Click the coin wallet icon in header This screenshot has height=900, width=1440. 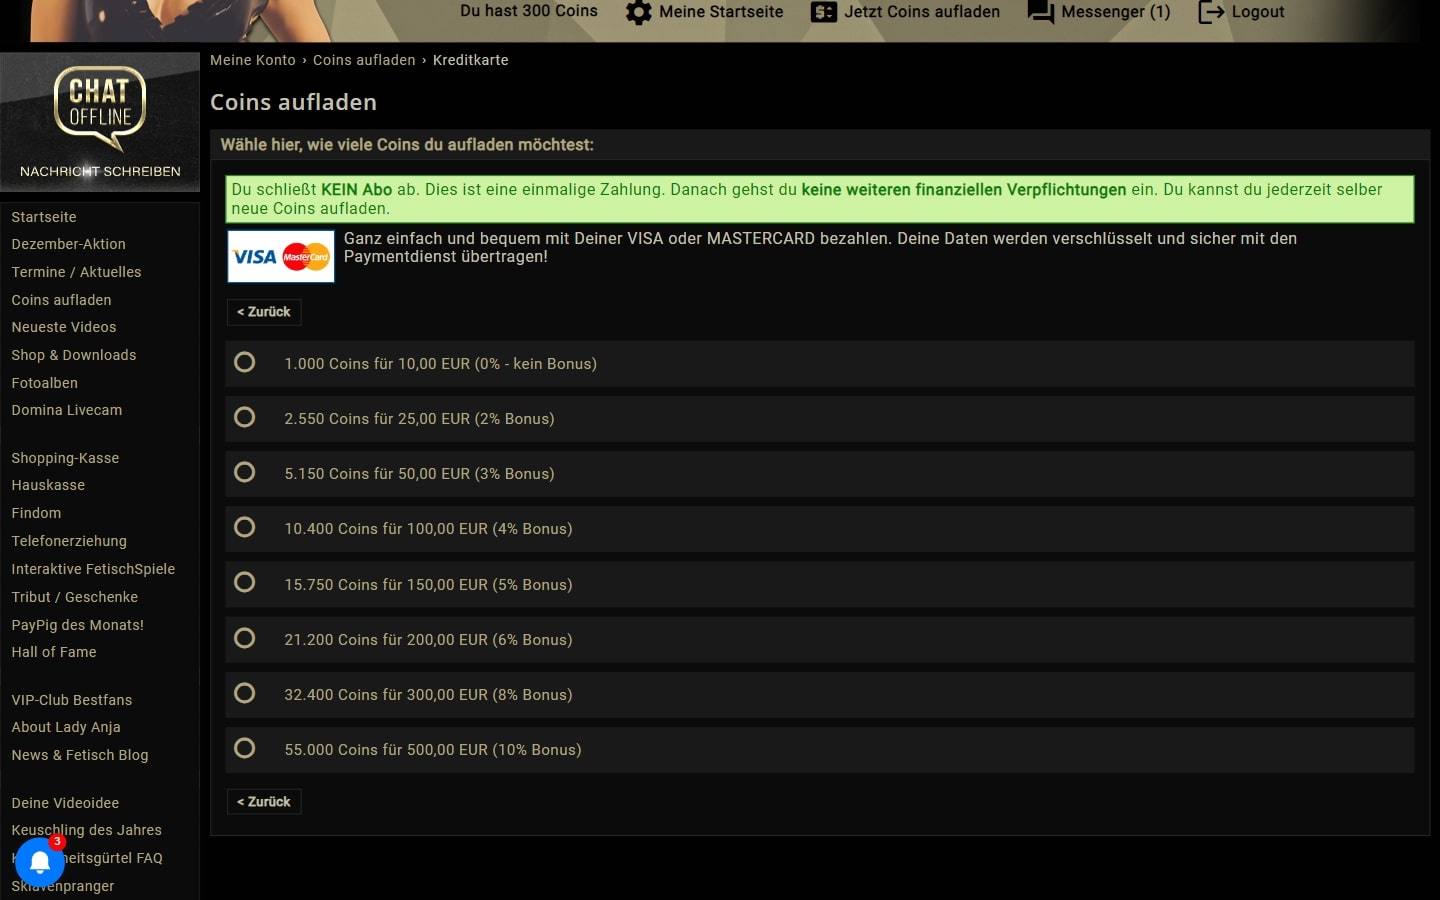coord(823,13)
